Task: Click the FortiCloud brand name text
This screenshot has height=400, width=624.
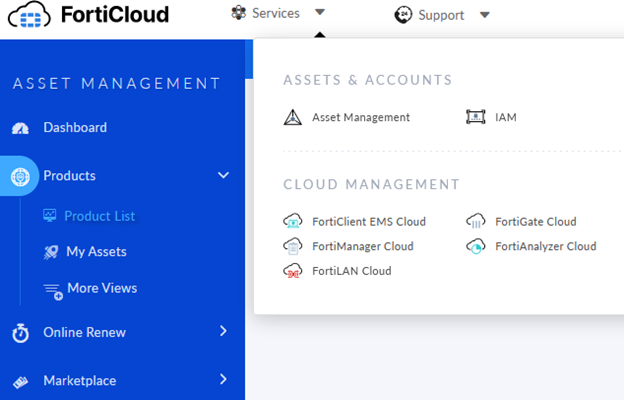Action: (x=115, y=15)
